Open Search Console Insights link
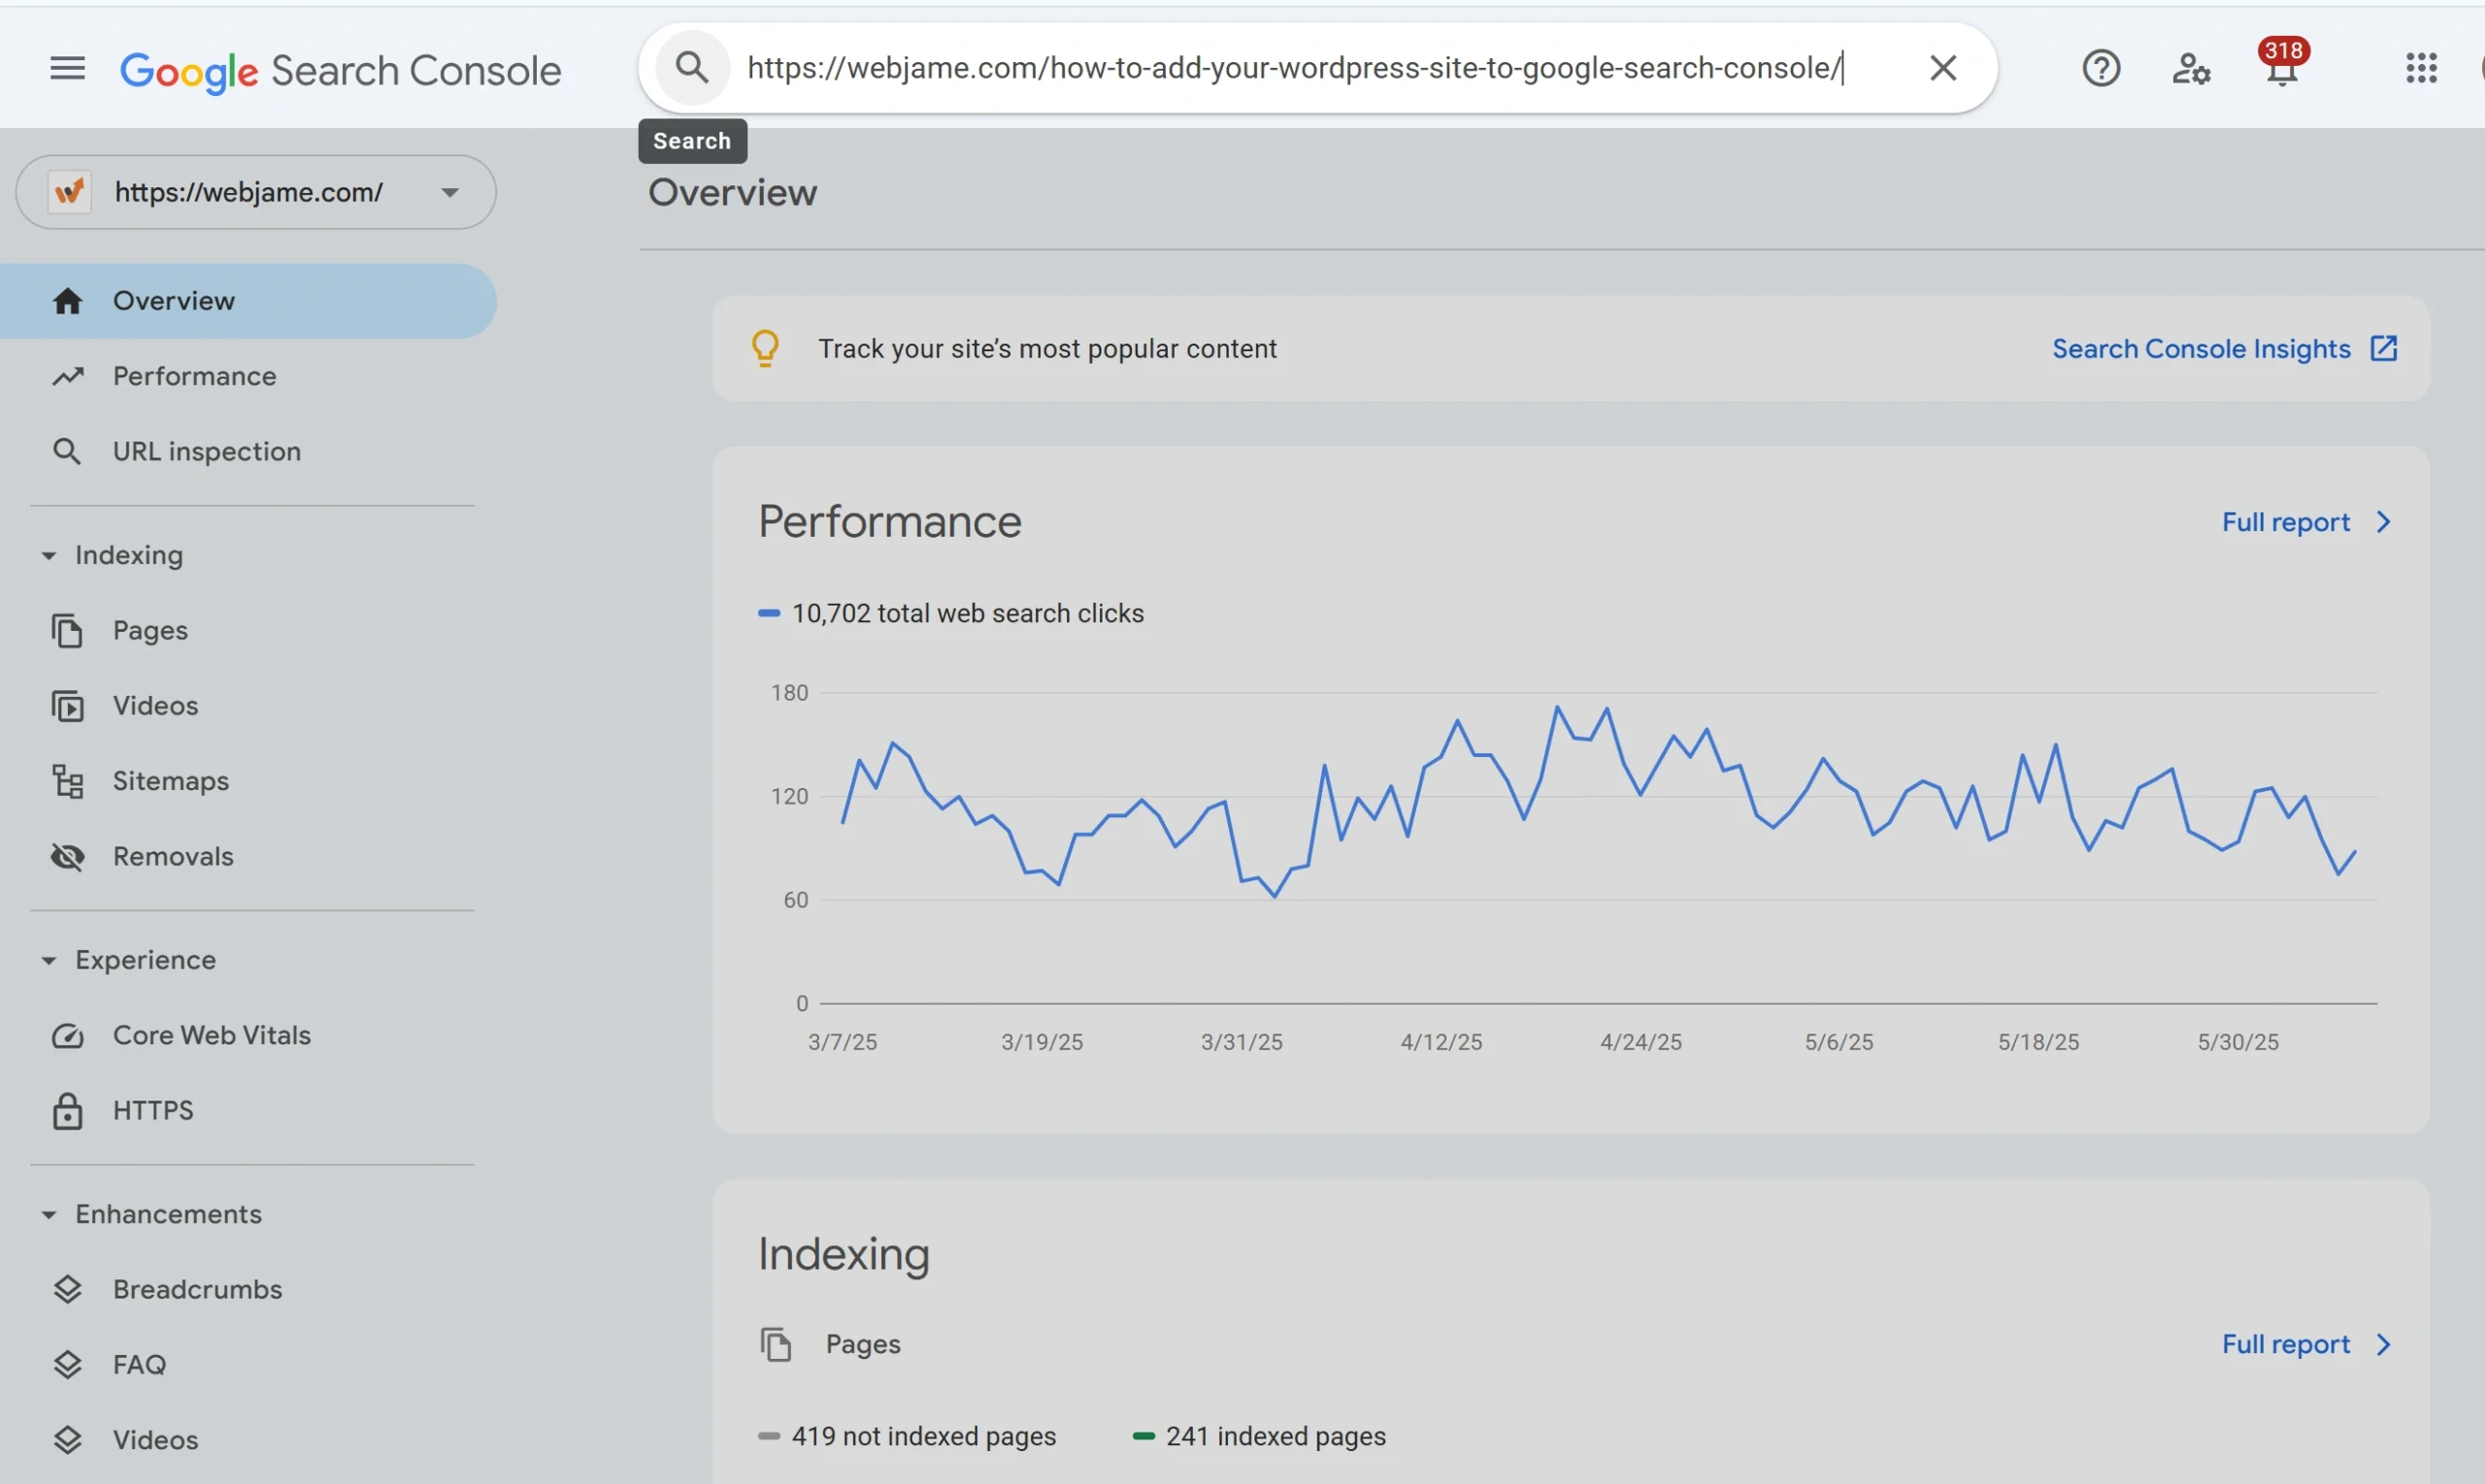 2201,349
